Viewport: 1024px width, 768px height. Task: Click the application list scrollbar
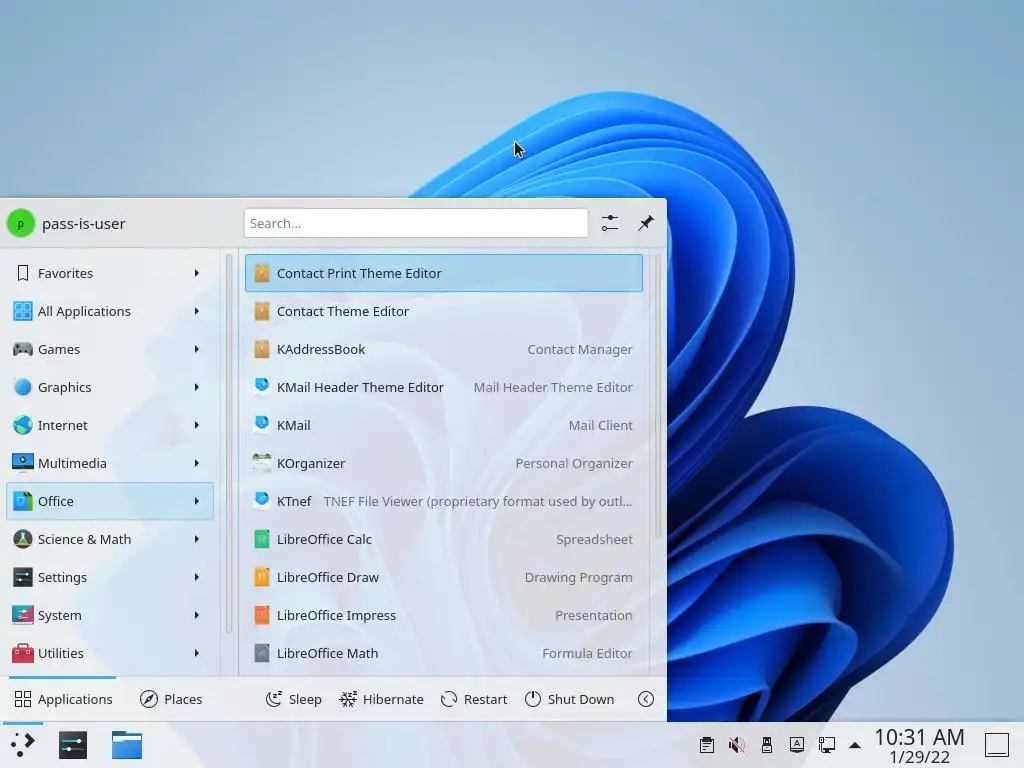point(657,396)
